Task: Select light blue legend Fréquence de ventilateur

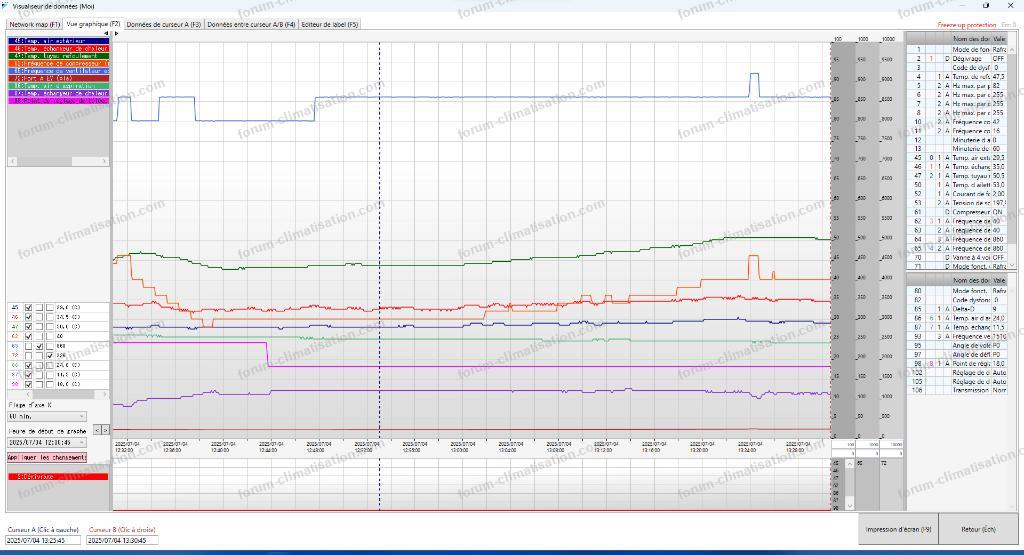Action: [x=58, y=71]
